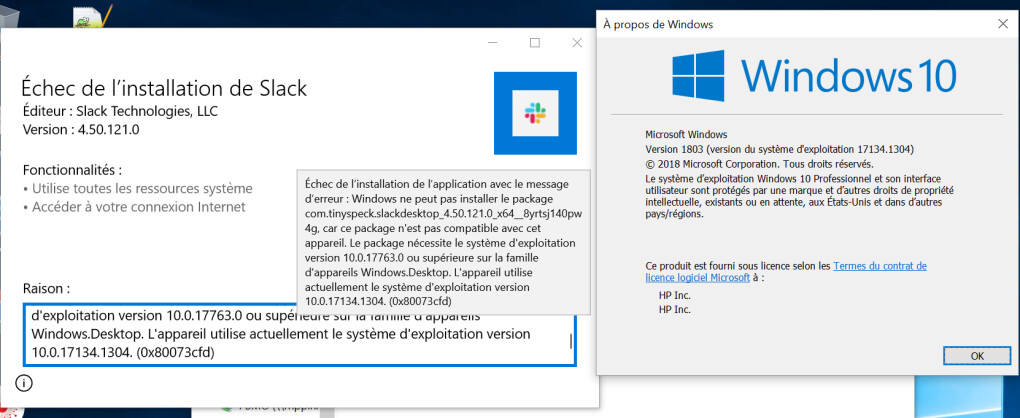This screenshot has height=418, width=1020.
Task: Maximize the Slack installer window
Action: click(x=535, y=43)
